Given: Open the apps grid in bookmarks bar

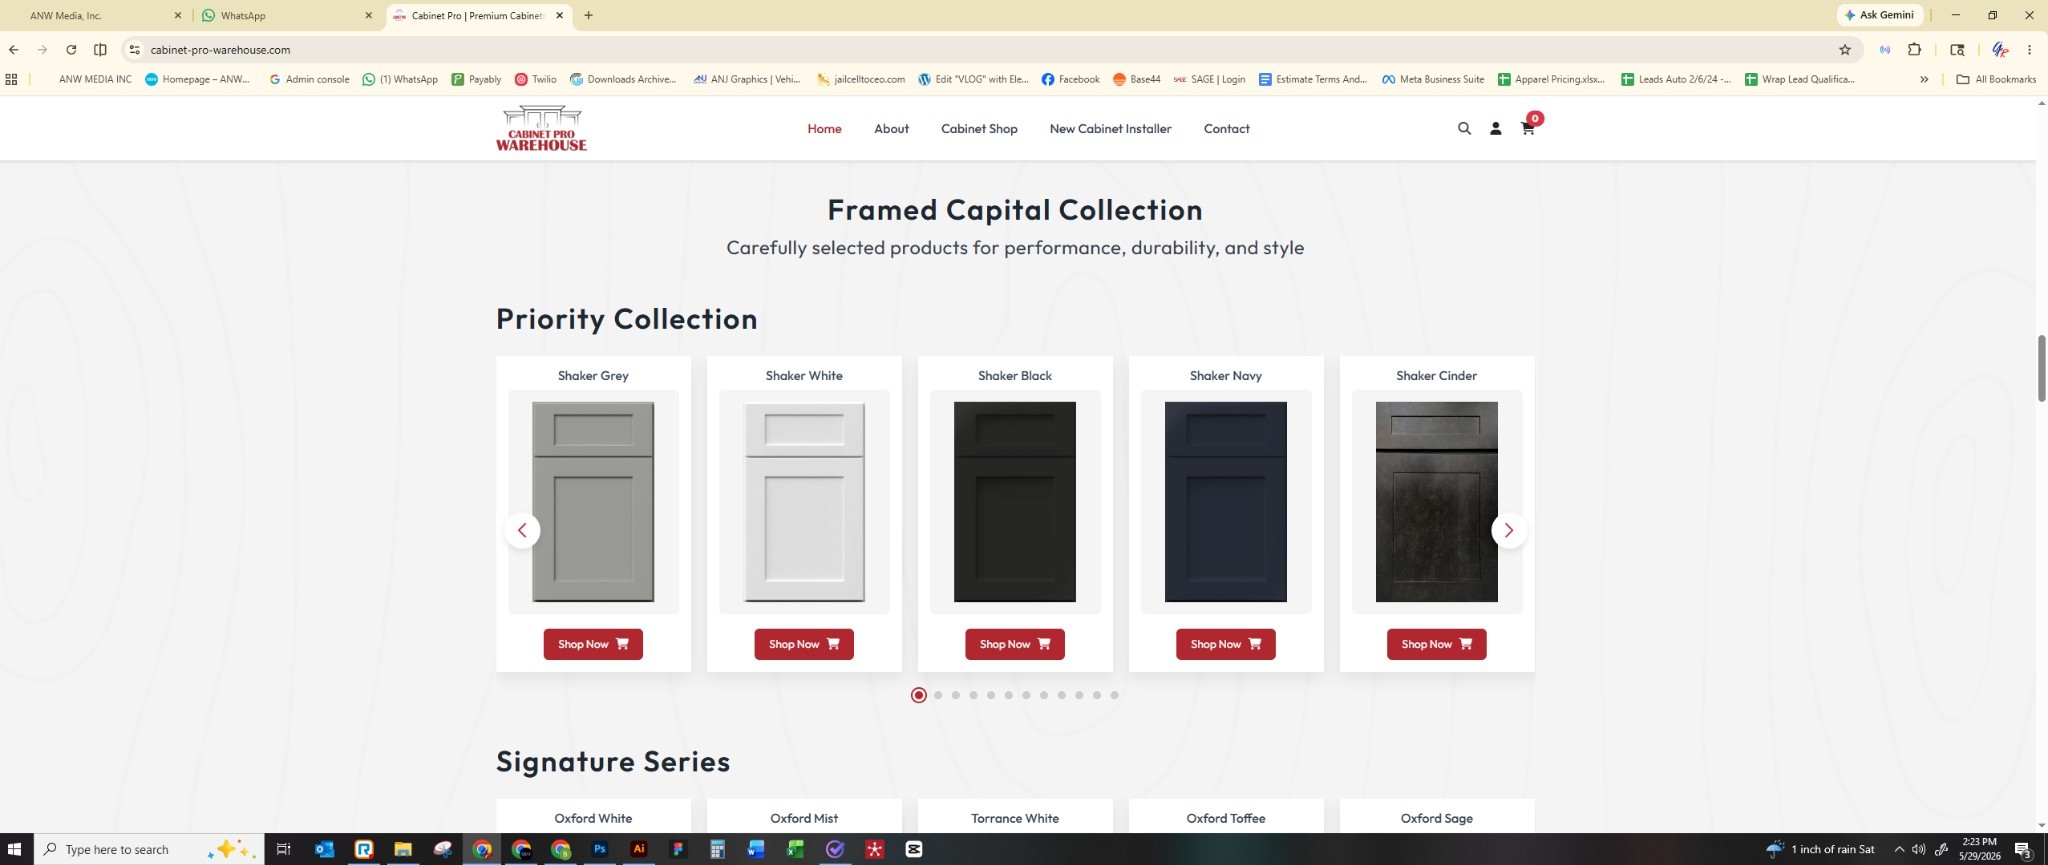Looking at the screenshot, I should 12,79.
